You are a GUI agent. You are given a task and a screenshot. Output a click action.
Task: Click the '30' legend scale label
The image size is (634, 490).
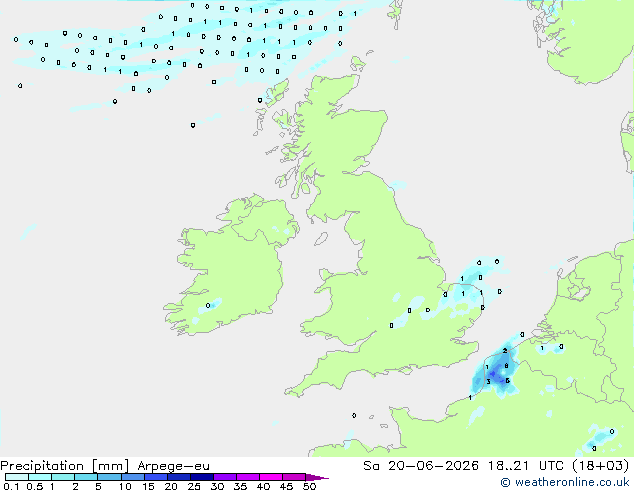[x=217, y=486]
